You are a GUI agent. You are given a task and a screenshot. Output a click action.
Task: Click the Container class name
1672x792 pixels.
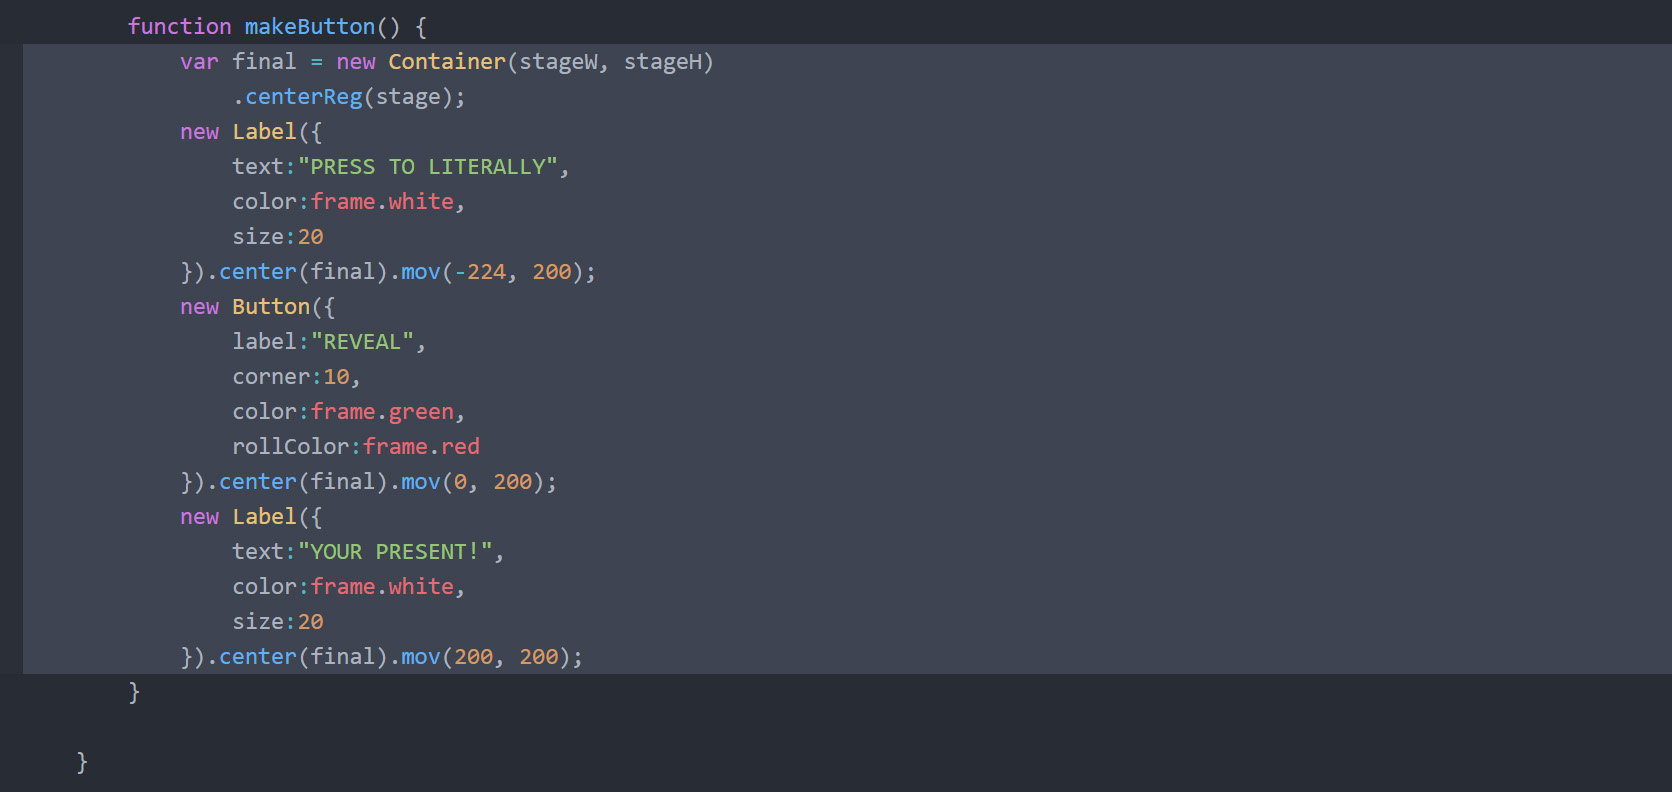447,62
